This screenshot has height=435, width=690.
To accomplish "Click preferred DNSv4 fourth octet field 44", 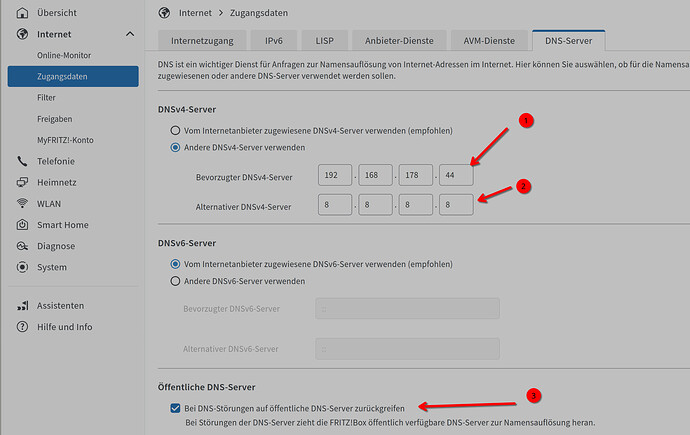I will (456, 175).
